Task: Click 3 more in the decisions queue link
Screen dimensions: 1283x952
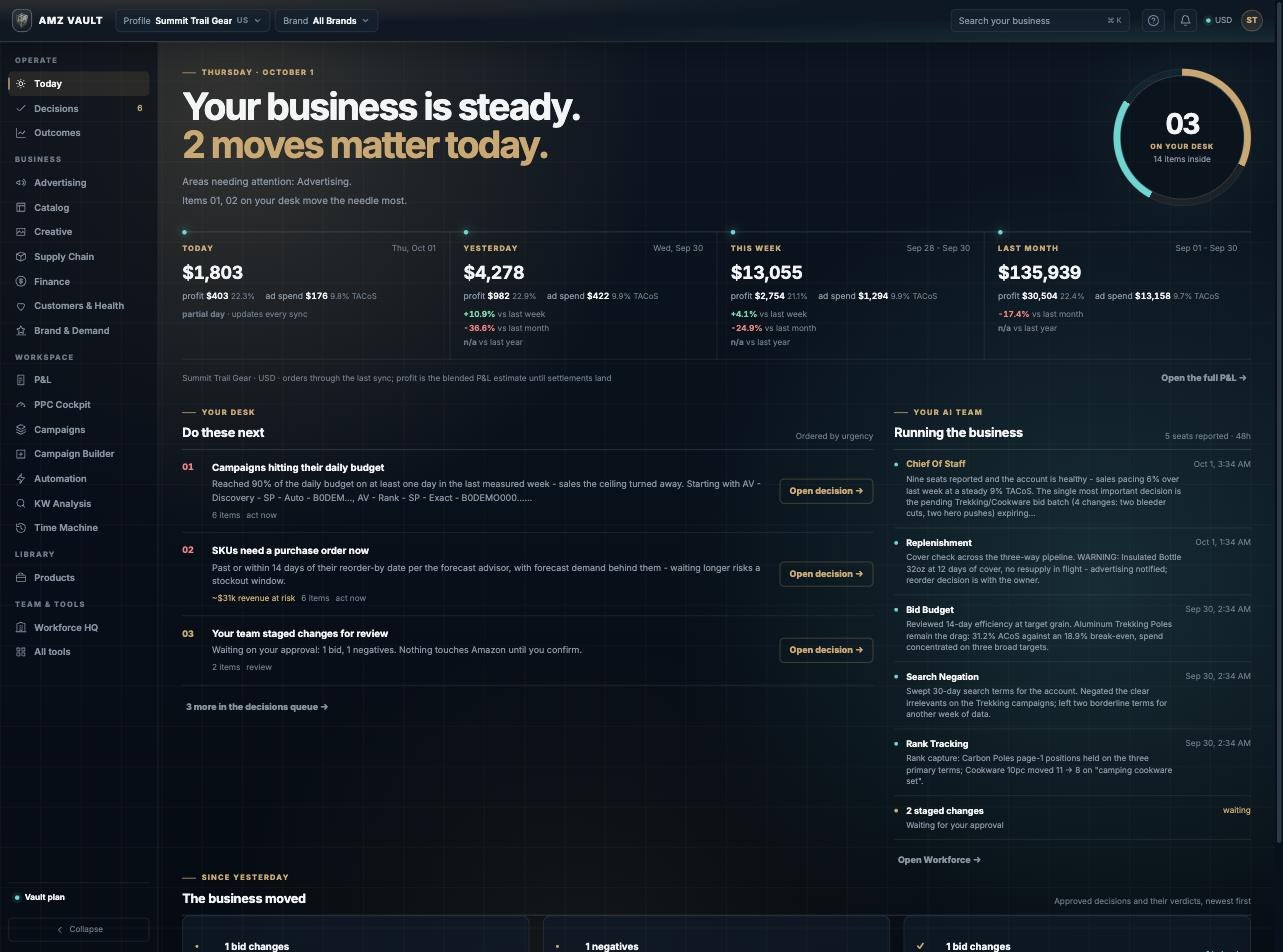Action: click(257, 707)
